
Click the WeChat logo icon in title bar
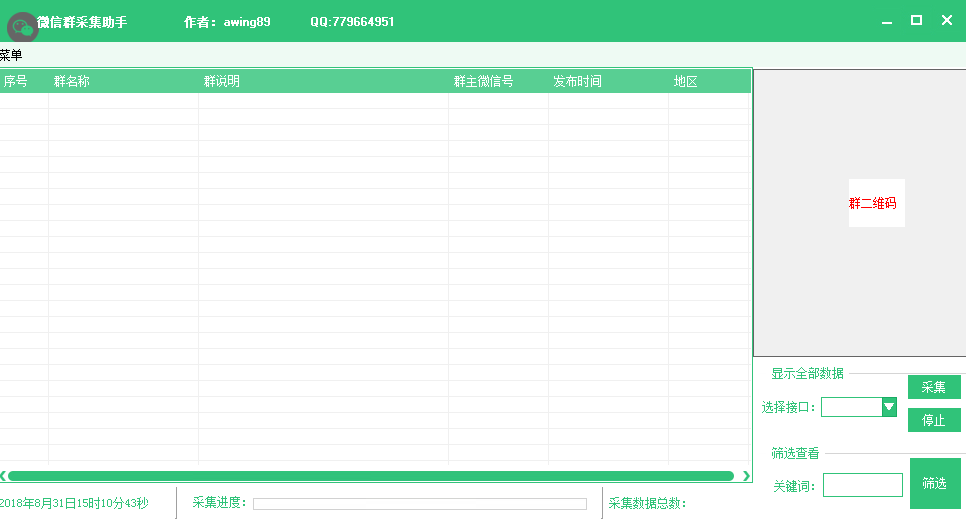point(23,27)
